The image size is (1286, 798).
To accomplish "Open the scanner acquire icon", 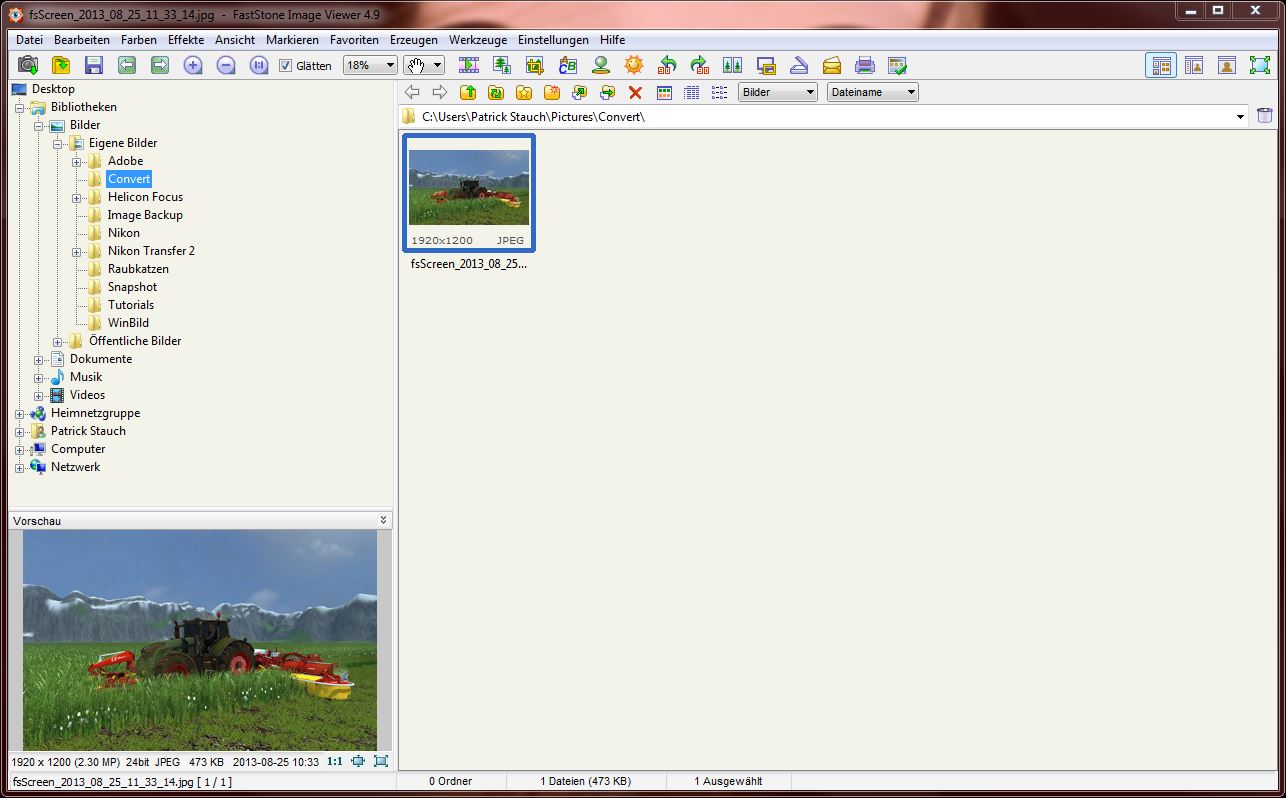I will [799, 65].
